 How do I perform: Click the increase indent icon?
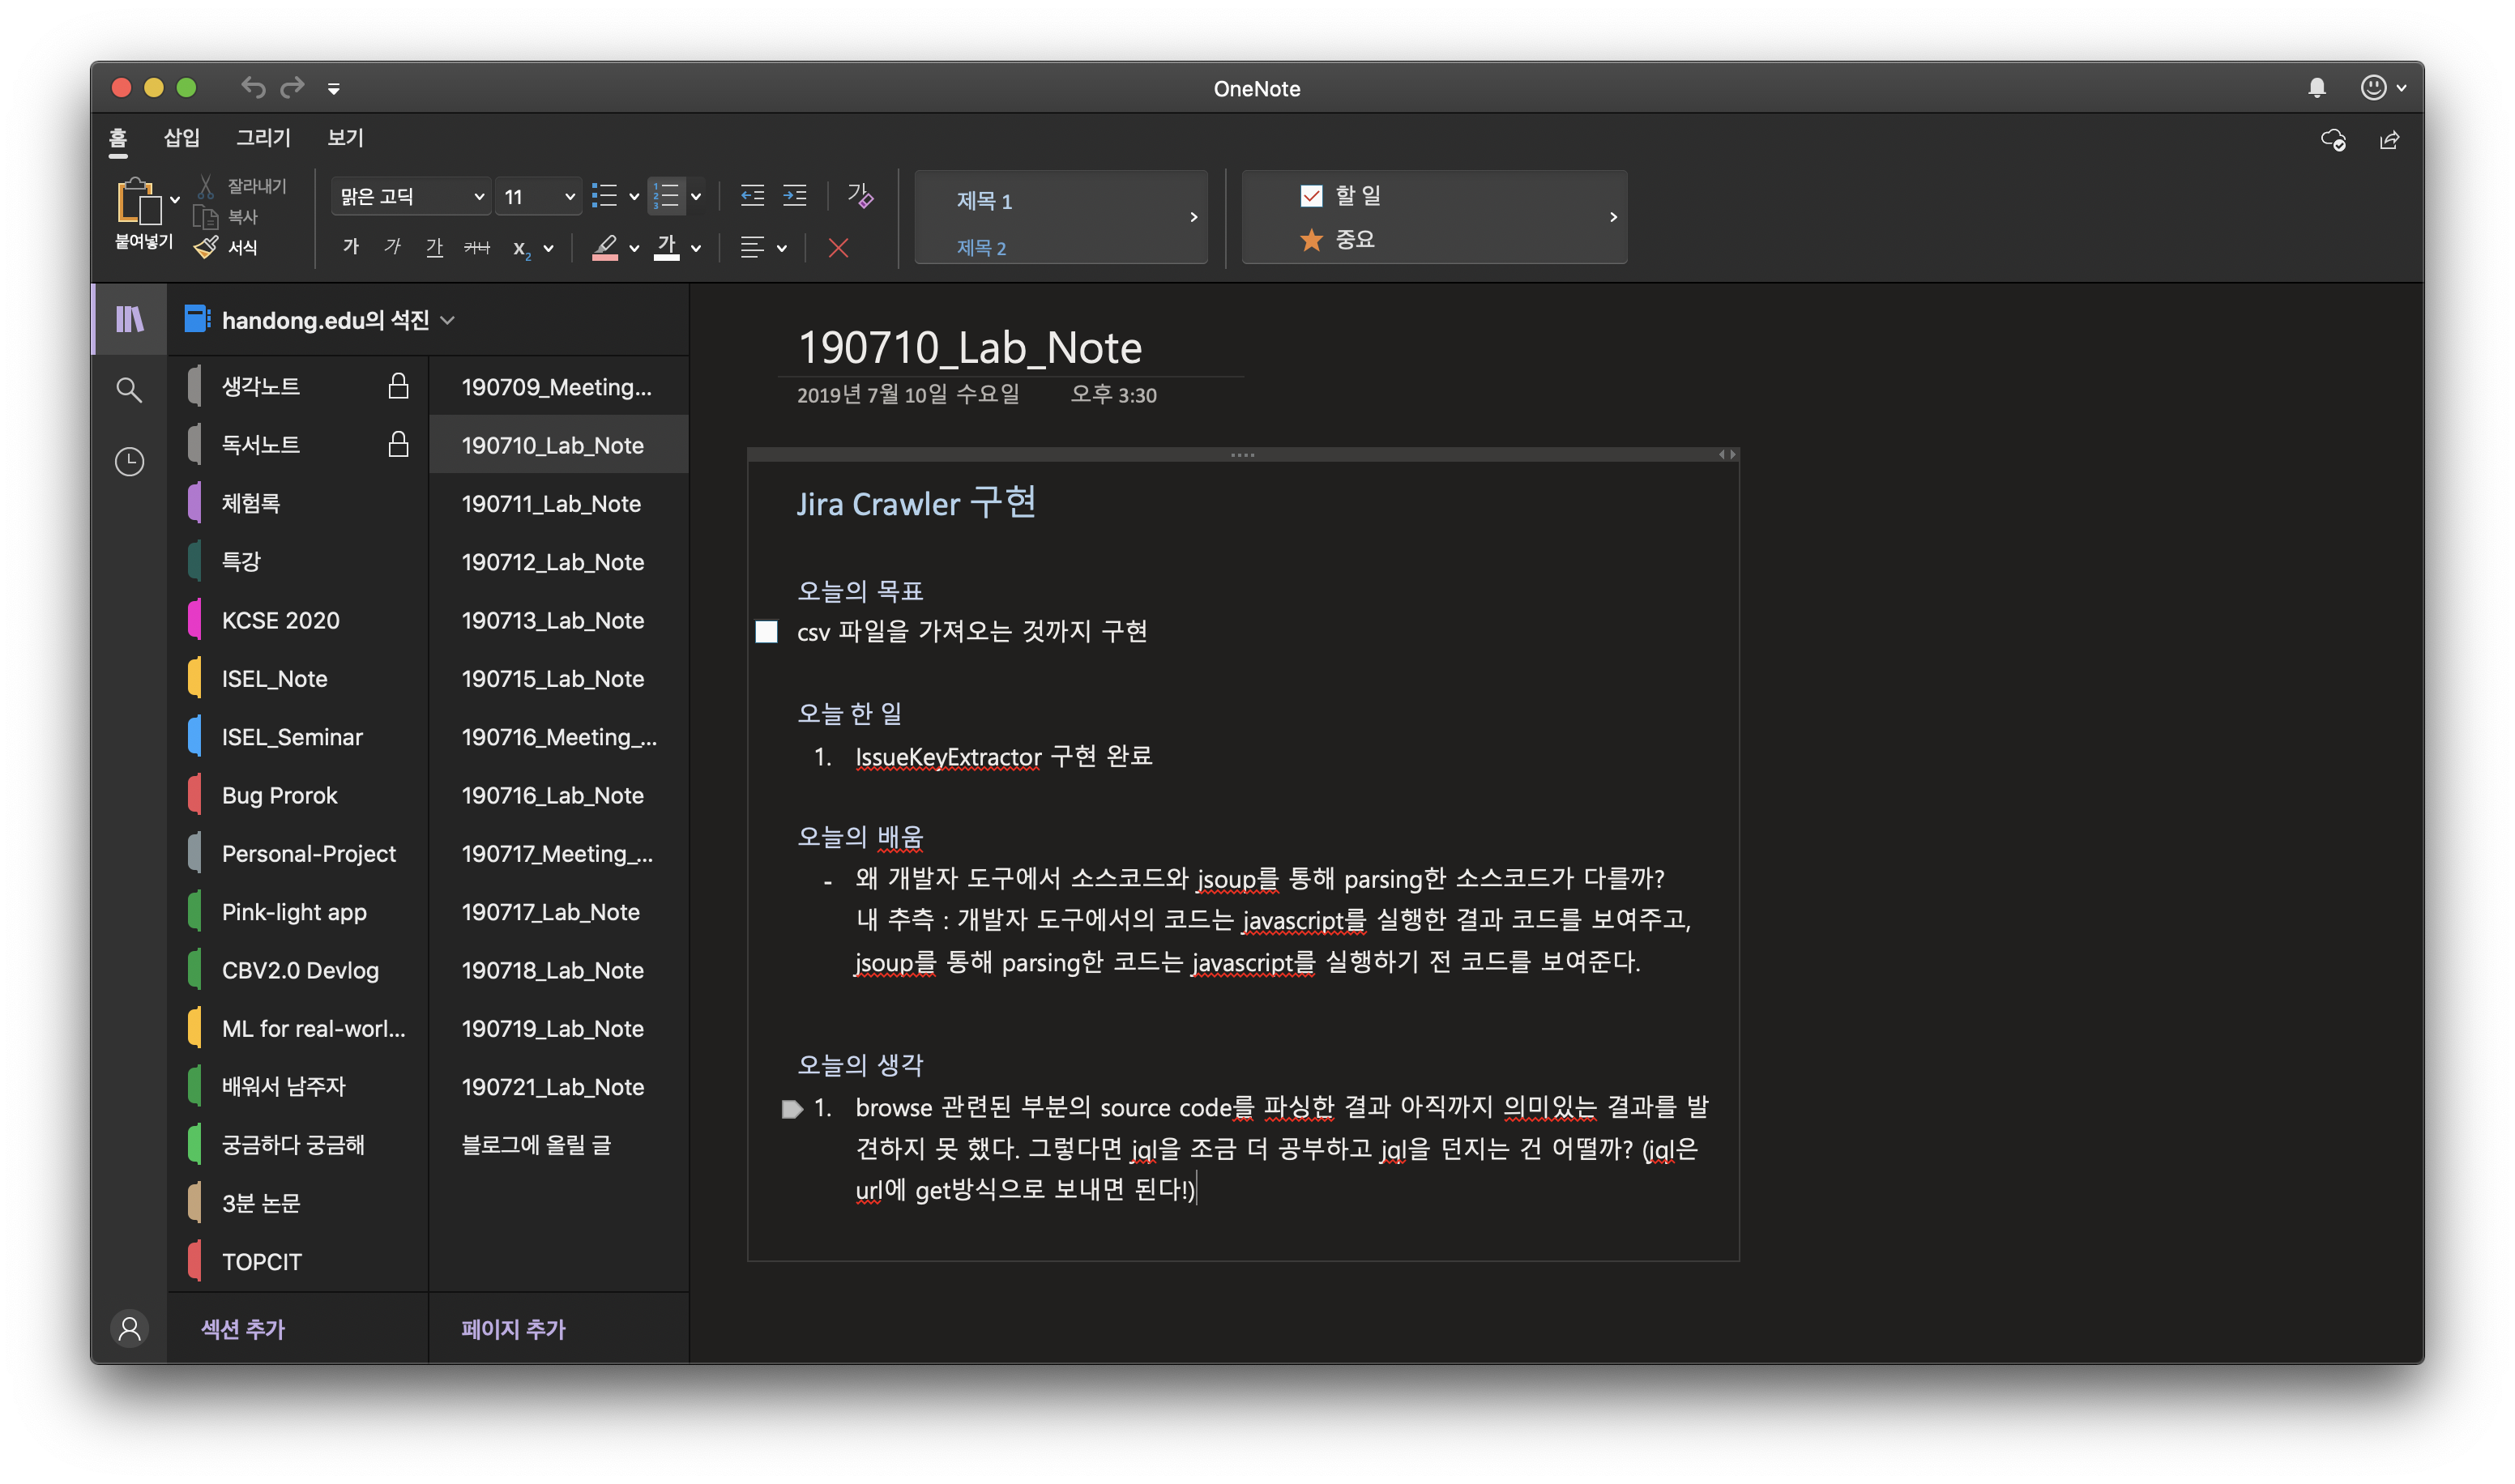point(795,196)
